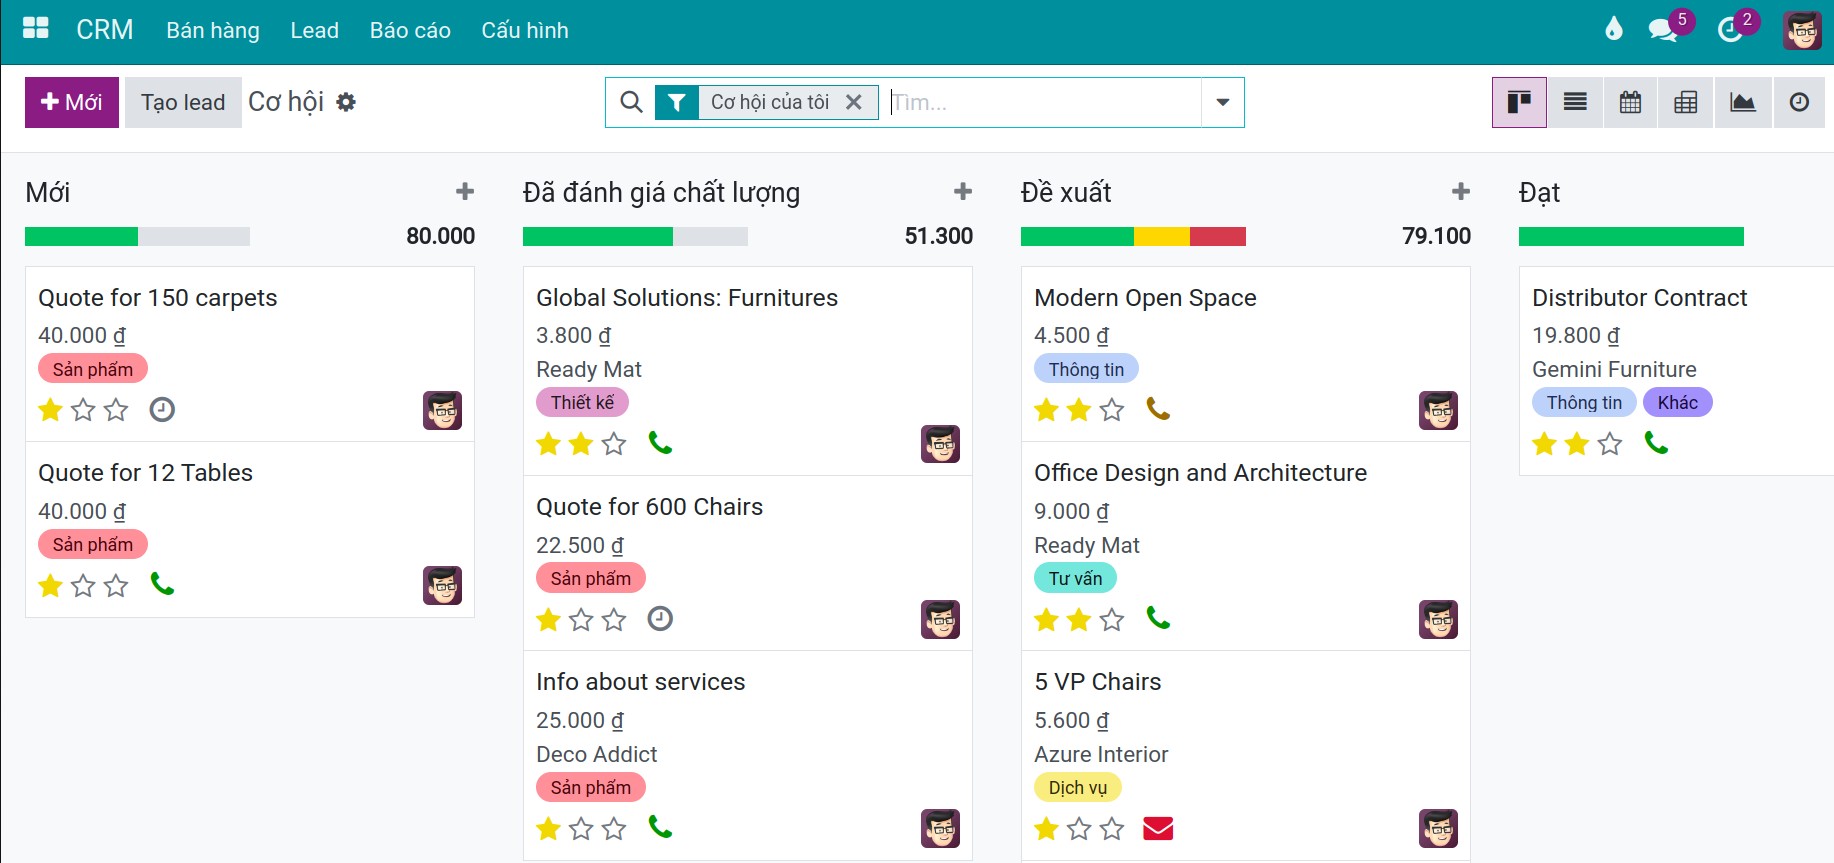Remove the Cơ hội của tôi filter
The width and height of the screenshot is (1834, 863).
854,102
